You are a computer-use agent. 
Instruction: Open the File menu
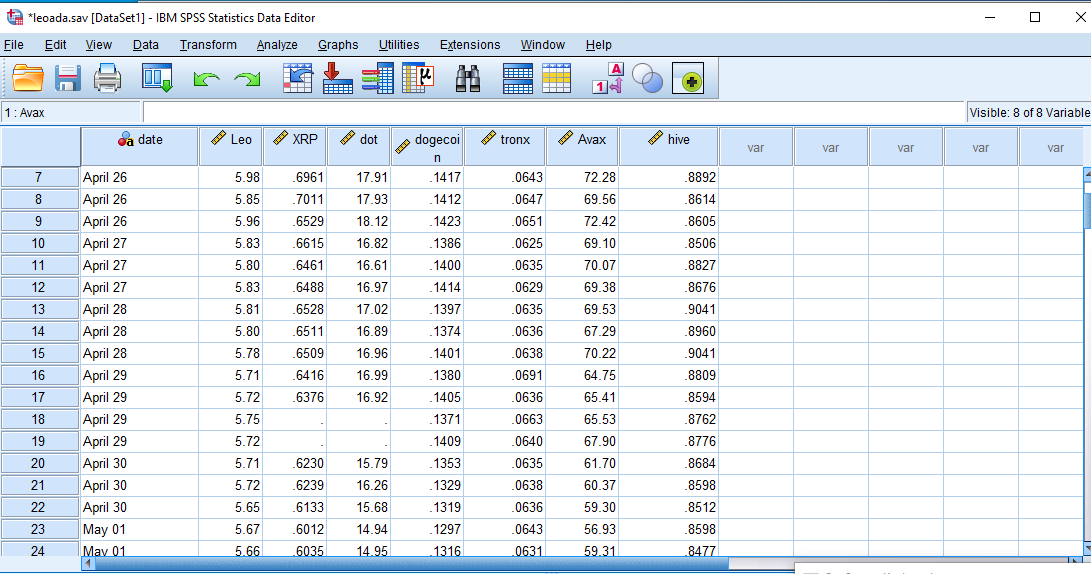14,45
